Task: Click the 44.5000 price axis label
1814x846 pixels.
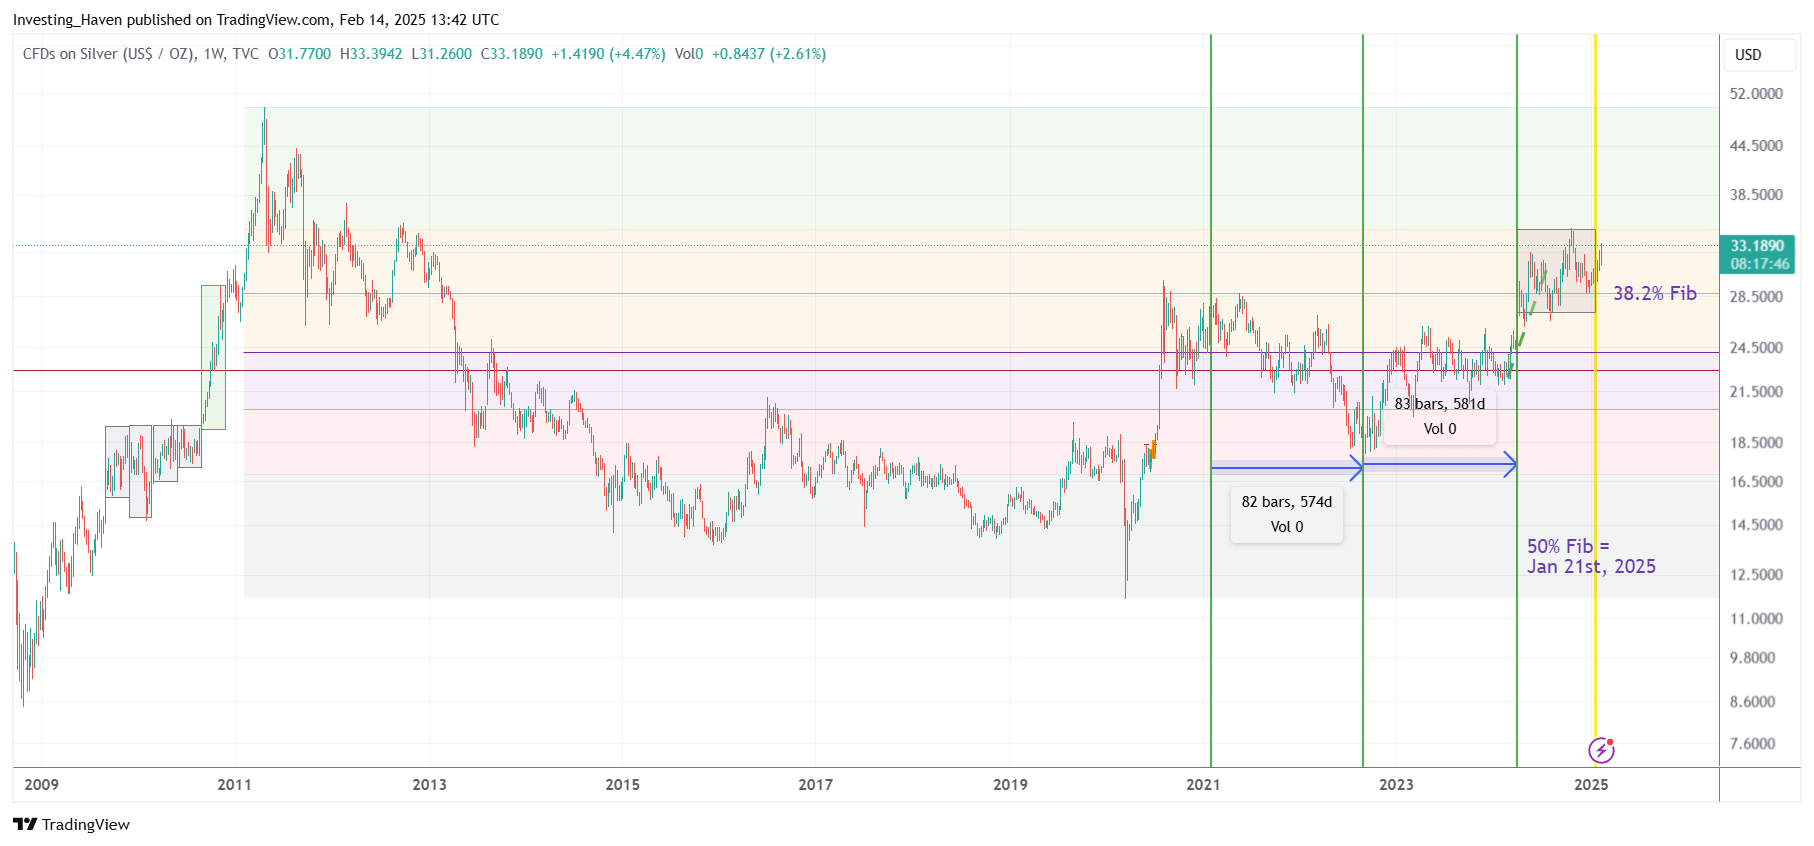Action: click(x=1756, y=146)
